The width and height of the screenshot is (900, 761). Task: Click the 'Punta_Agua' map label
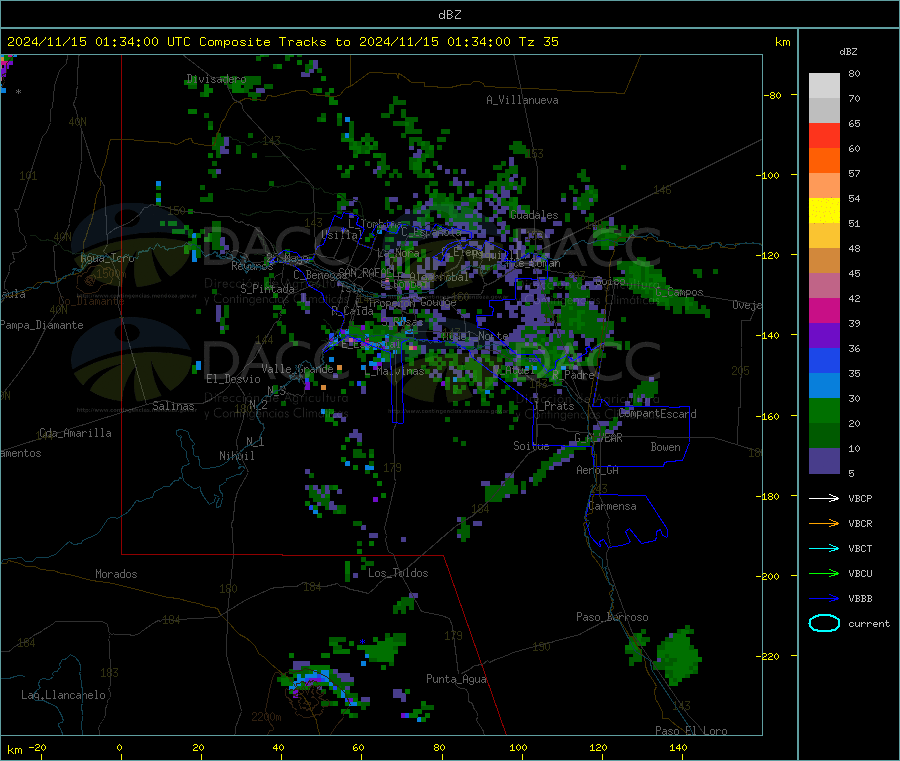pyautogui.click(x=456, y=679)
